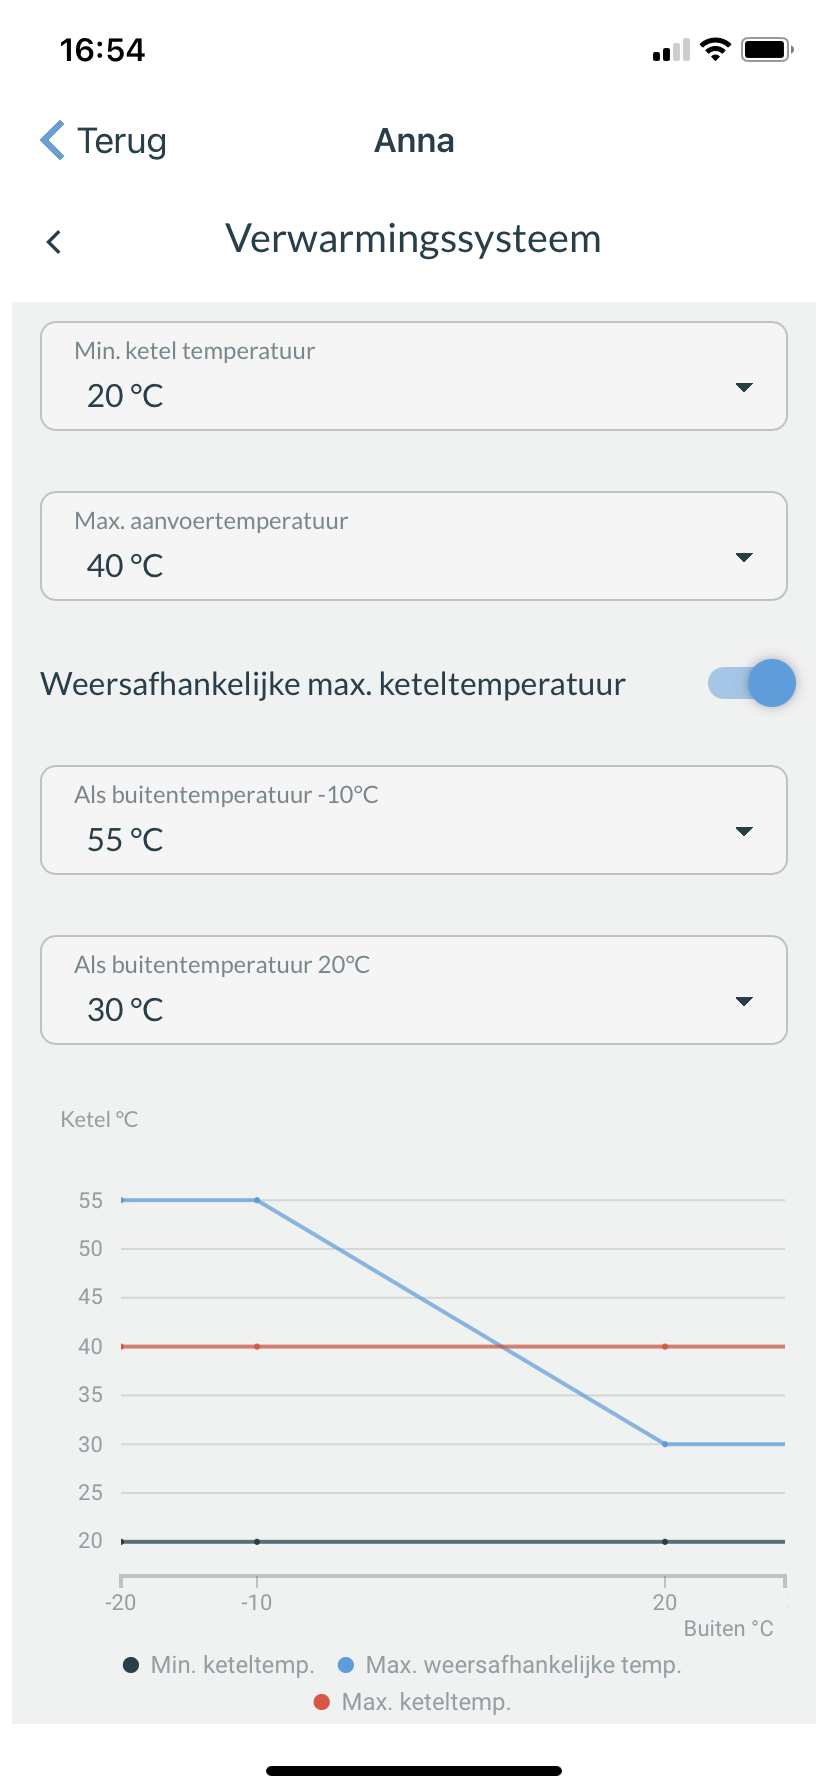Click the red line point at 20 on chart
This screenshot has height=1792, width=828.
(665, 1347)
